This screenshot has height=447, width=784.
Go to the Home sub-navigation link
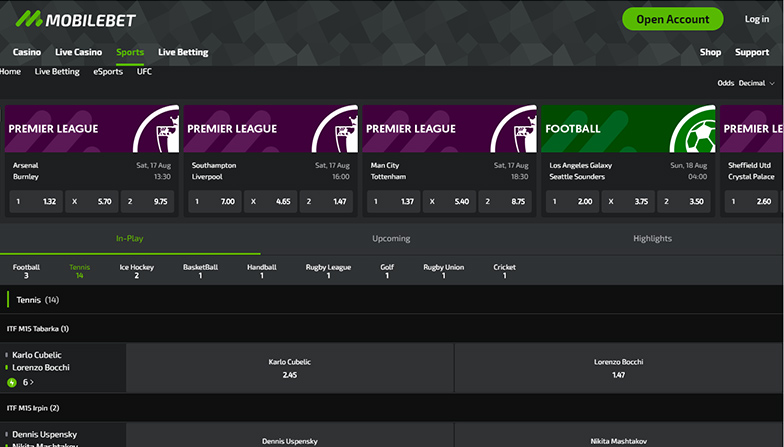(10, 72)
